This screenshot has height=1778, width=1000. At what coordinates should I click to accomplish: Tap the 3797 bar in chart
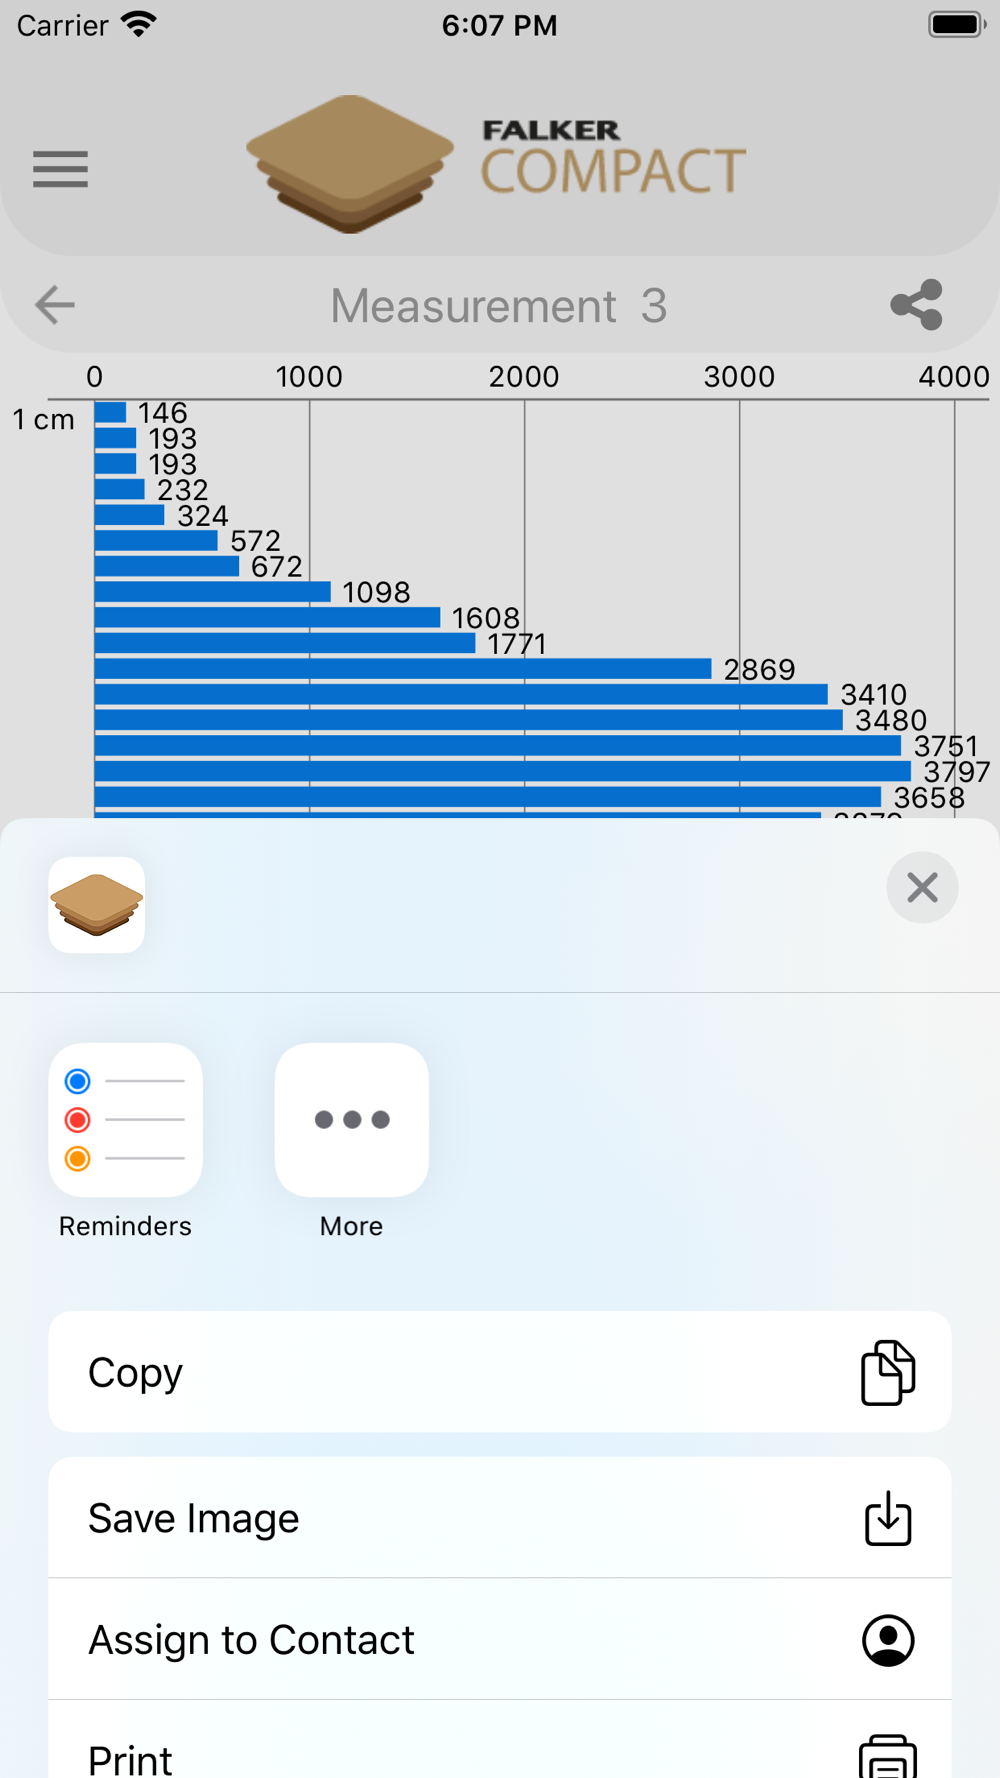pyautogui.click(x=503, y=771)
